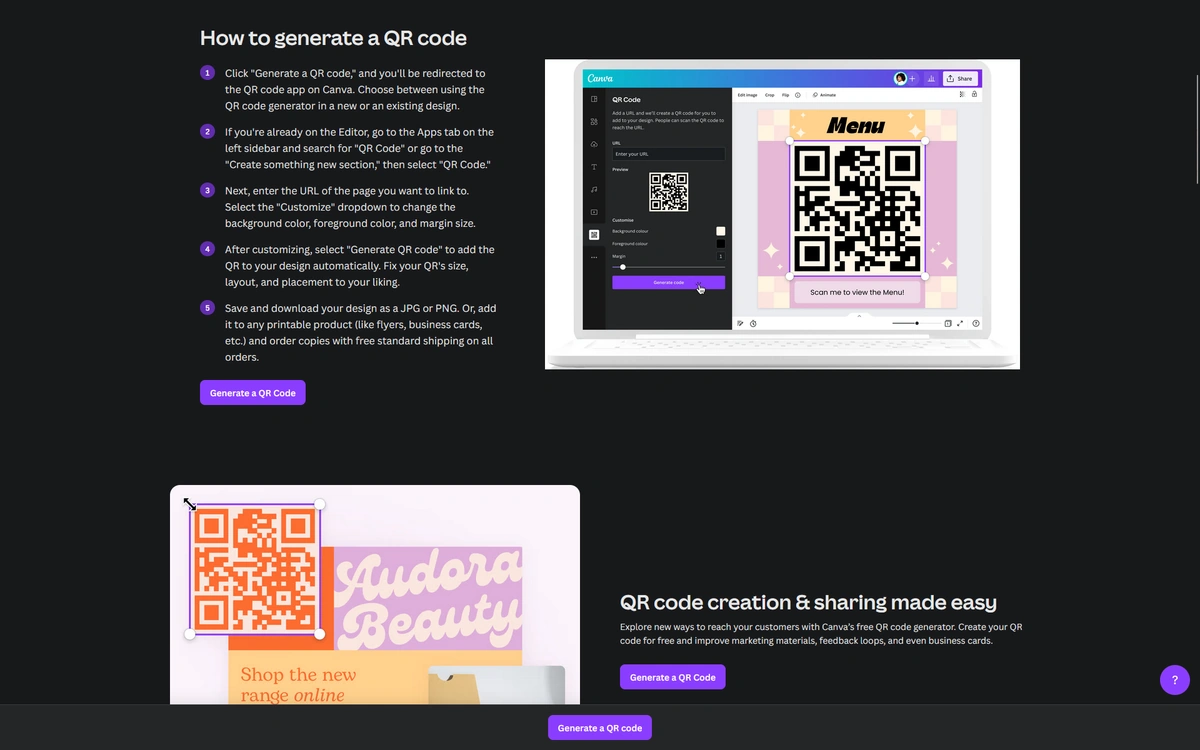Click the info circle icon after Flip

click(798, 95)
